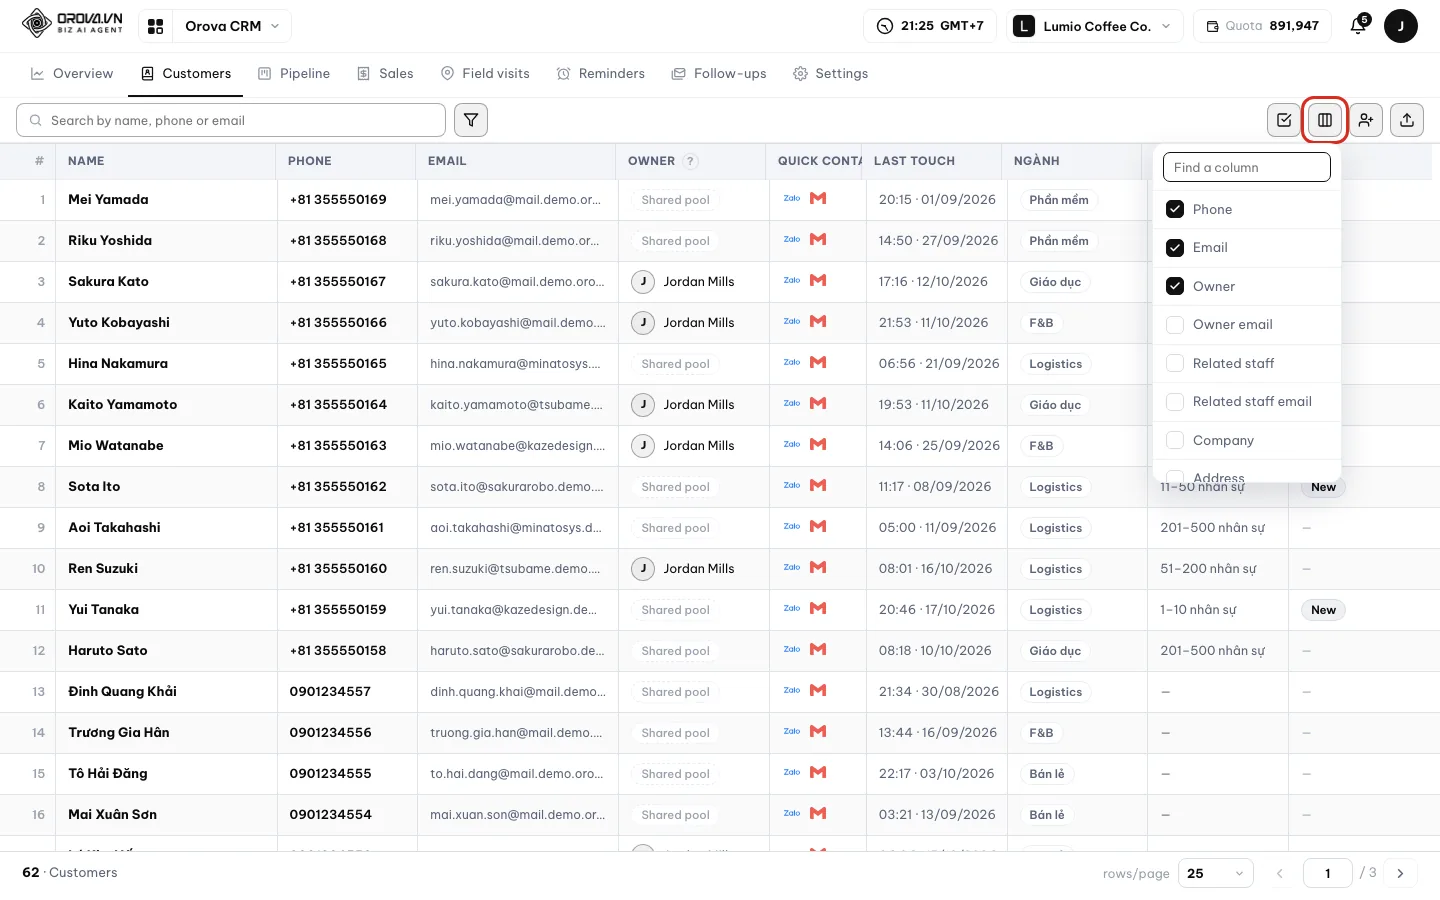Open the Pipeline tab
Viewport: 1440px width, 900px height.
pos(294,74)
